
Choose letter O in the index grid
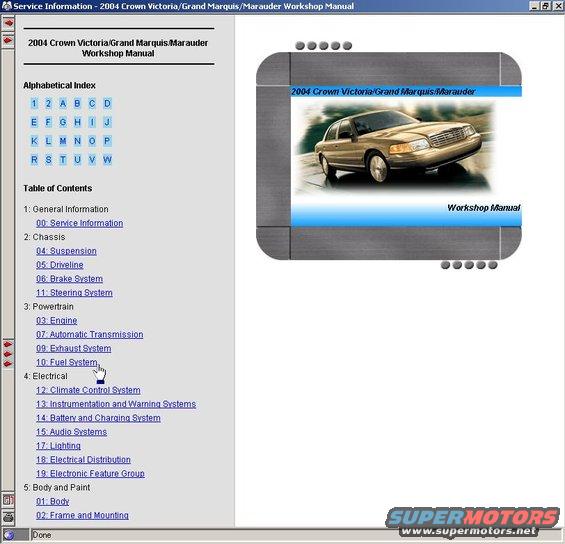[92, 141]
